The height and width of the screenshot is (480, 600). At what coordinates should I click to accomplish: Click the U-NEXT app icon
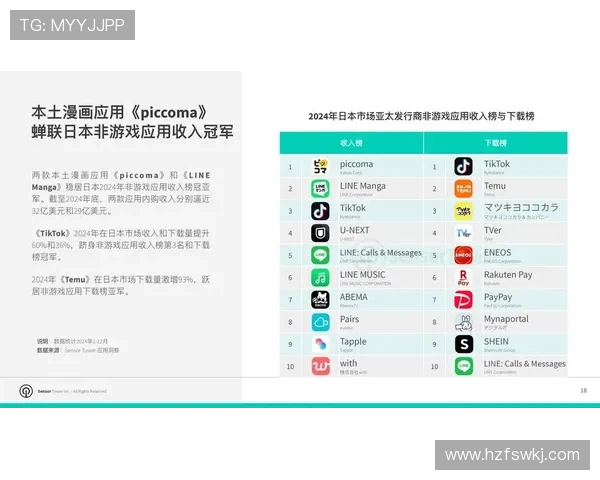(x=320, y=233)
